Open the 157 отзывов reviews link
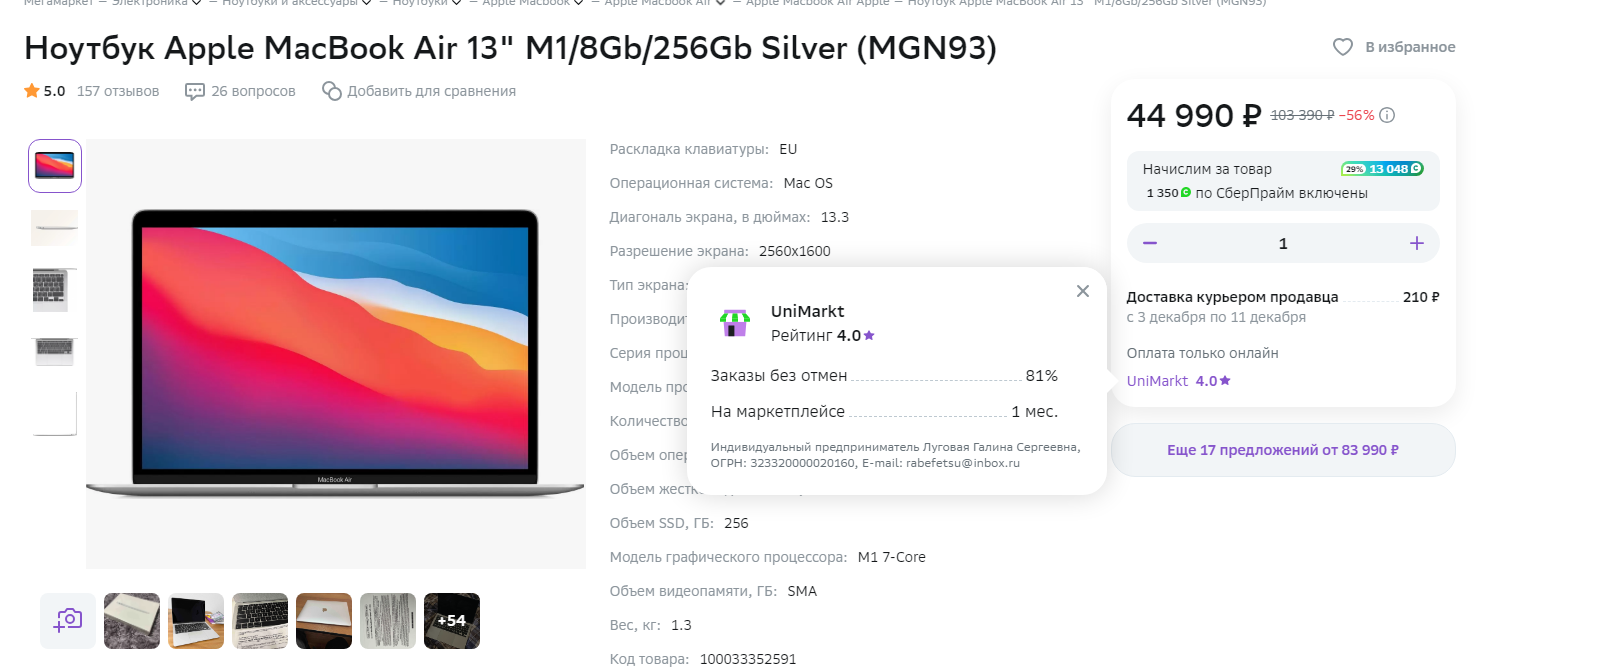Screen dimensions: 1620x669 coord(118,91)
